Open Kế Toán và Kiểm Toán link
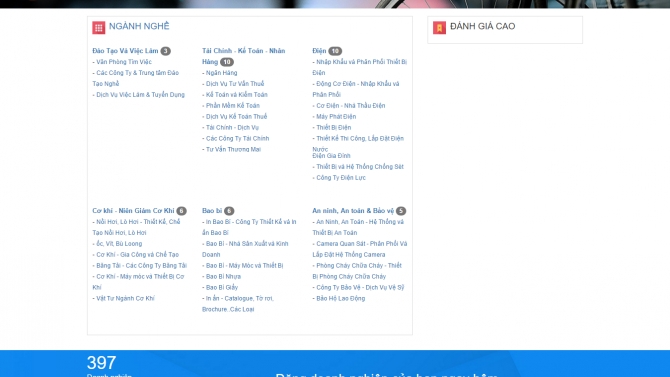Image resolution: width=670 pixels, height=377 pixels. tap(237, 95)
